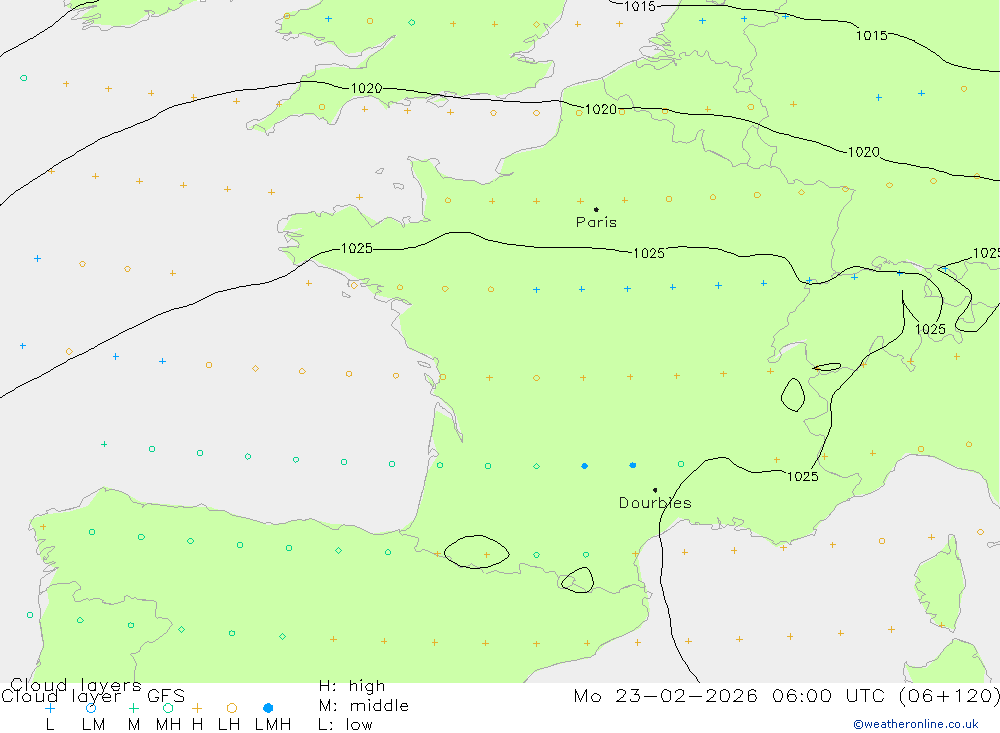This screenshot has width=1000, height=733.
Task: Open the weatheronline.co.uk copyright link
Action: point(916,724)
